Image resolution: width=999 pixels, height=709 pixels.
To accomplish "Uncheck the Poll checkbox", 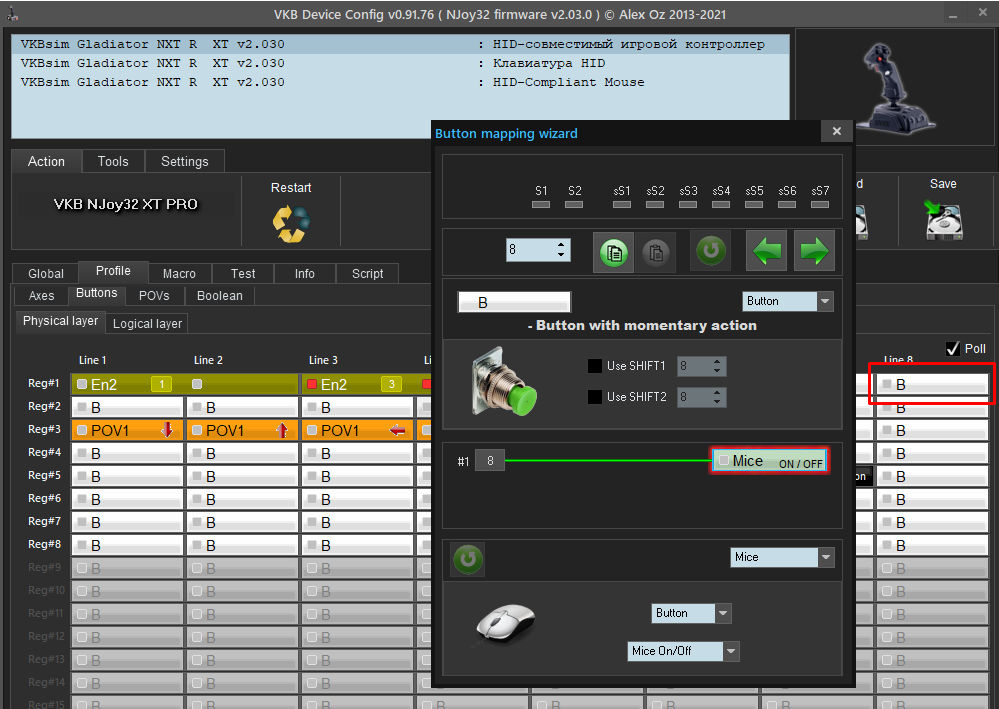I will (x=952, y=348).
